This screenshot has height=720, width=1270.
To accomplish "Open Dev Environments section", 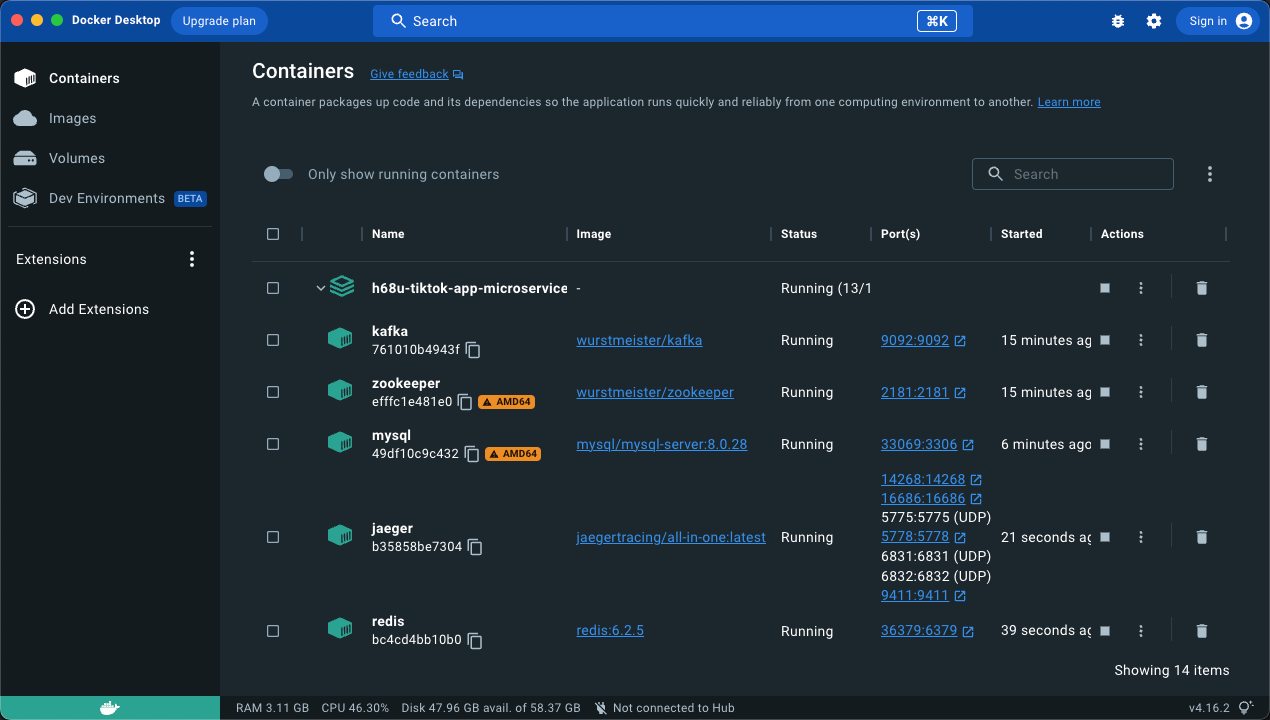I will click(x=110, y=198).
